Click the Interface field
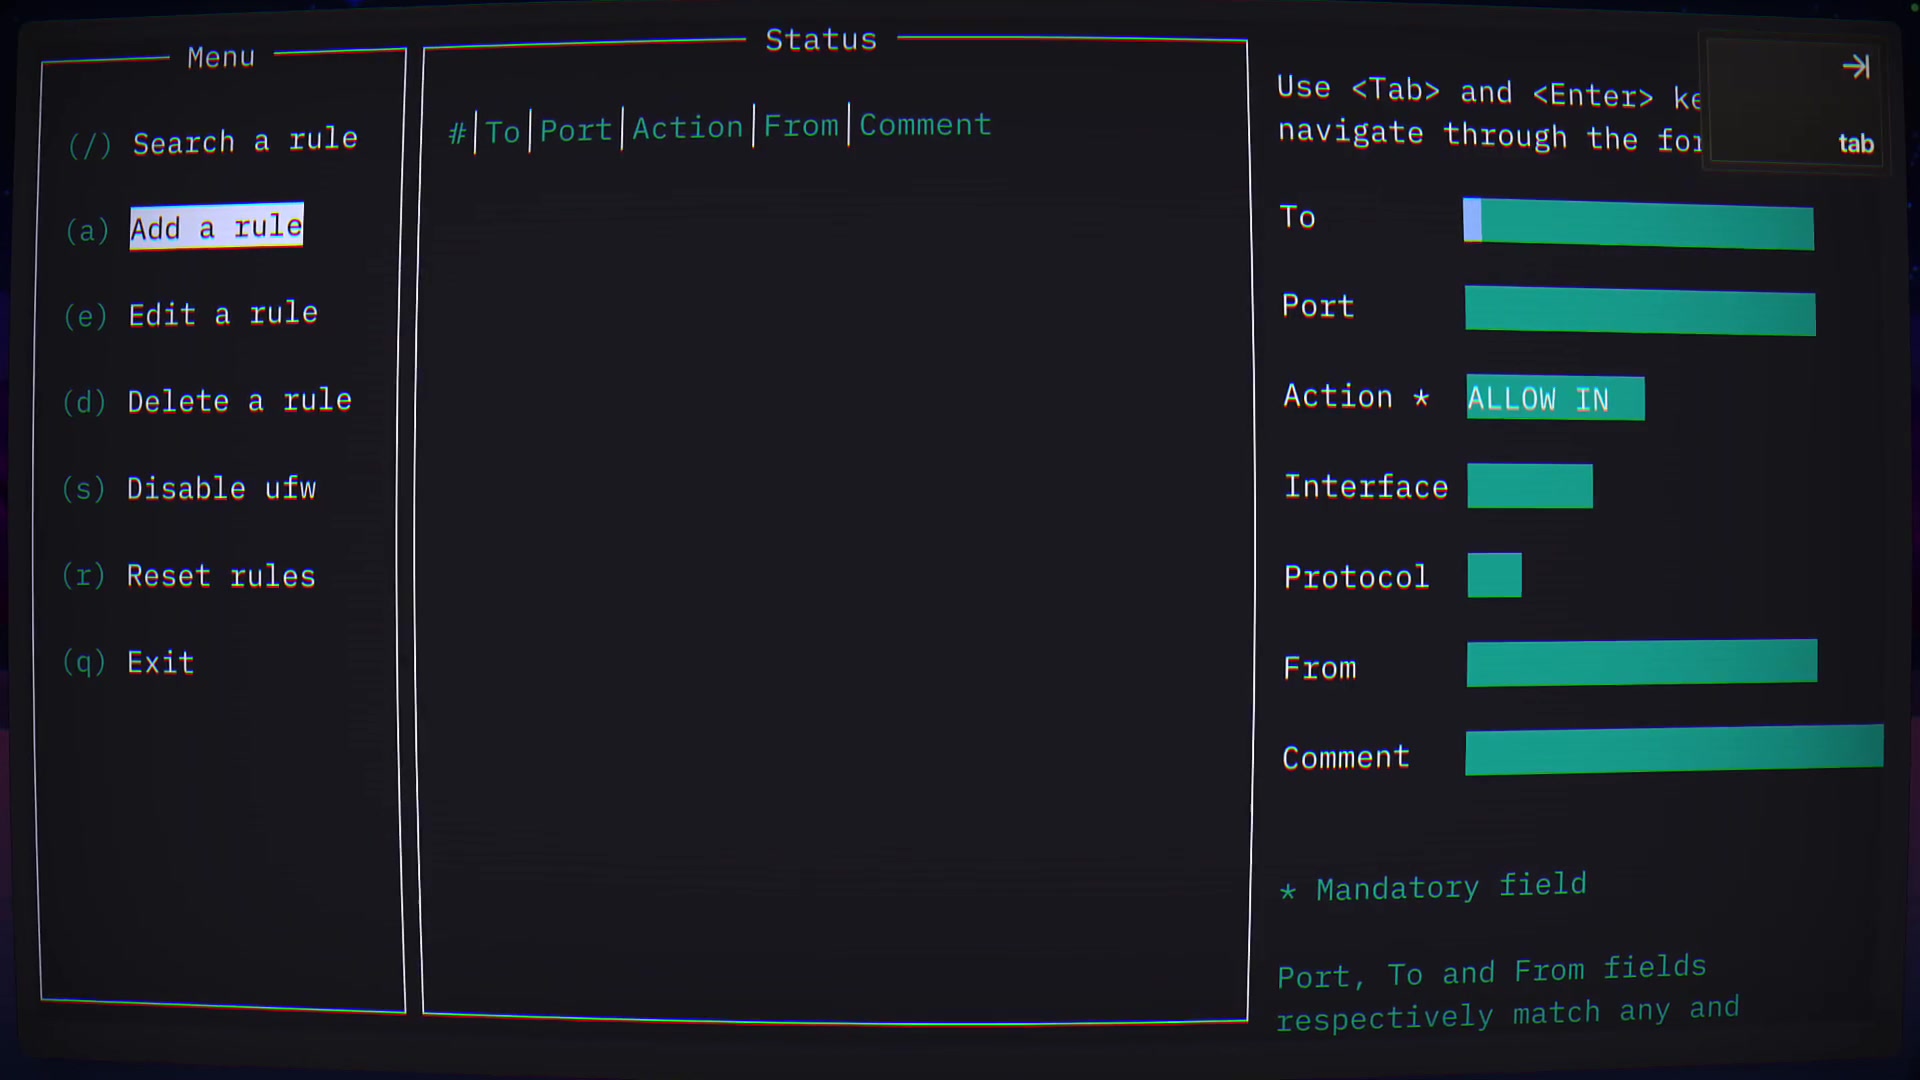 point(1529,486)
